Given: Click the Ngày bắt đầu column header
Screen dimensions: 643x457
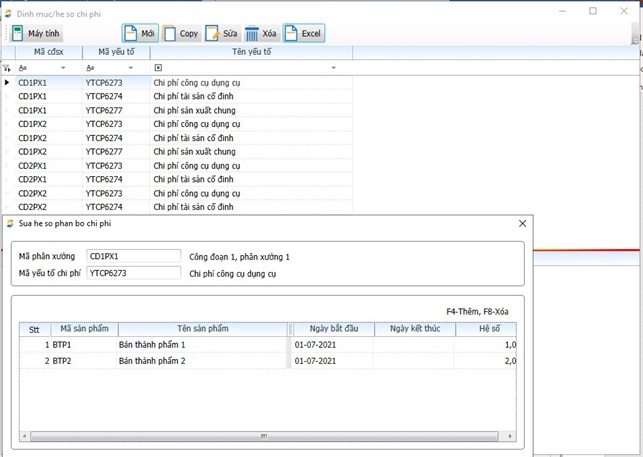Looking at the screenshot, I should click(331, 329).
